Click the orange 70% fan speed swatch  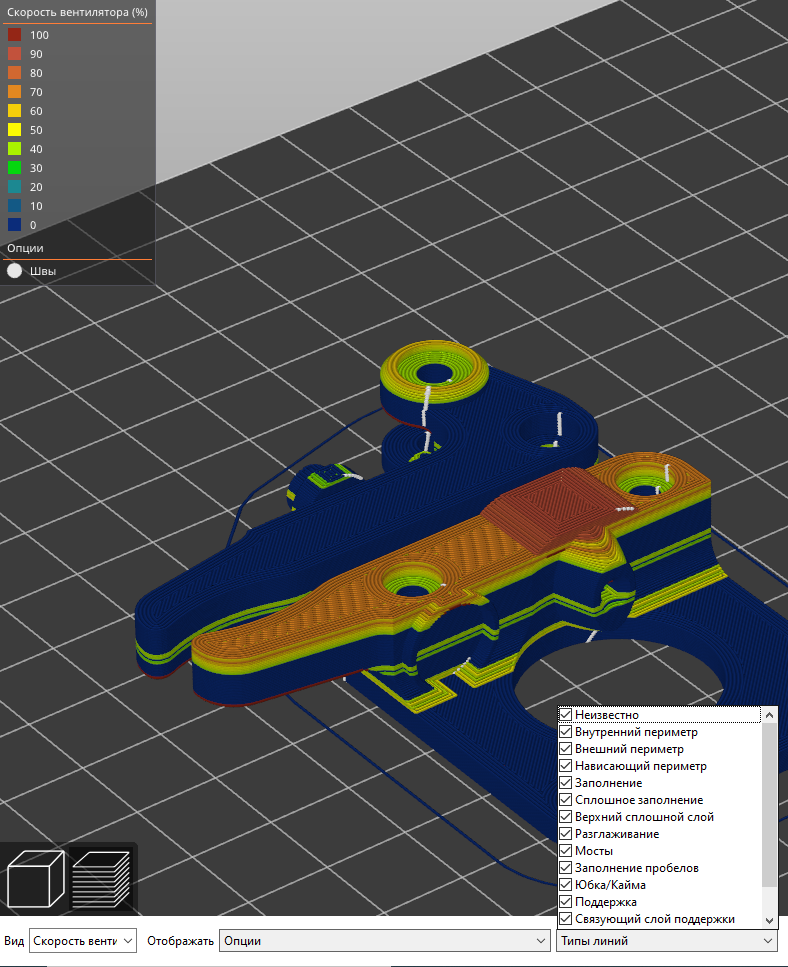15,92
